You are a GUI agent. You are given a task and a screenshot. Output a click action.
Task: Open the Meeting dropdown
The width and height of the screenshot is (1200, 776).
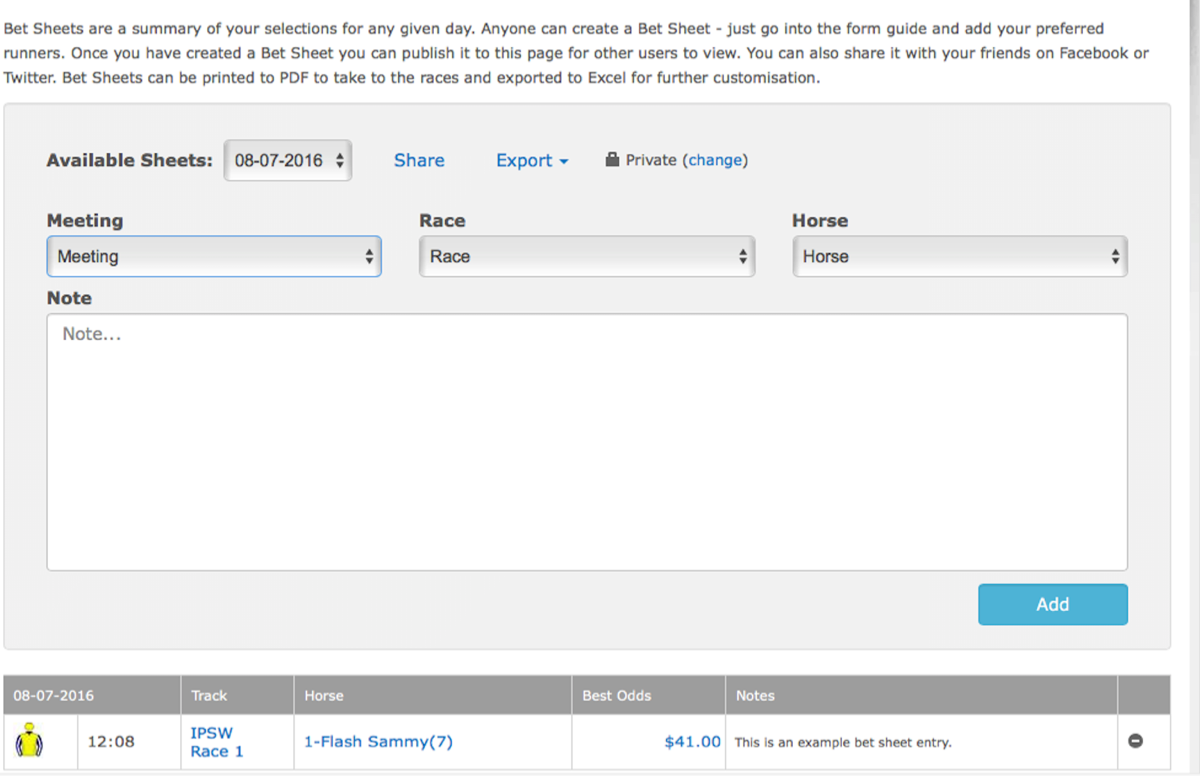click(214, 257)
